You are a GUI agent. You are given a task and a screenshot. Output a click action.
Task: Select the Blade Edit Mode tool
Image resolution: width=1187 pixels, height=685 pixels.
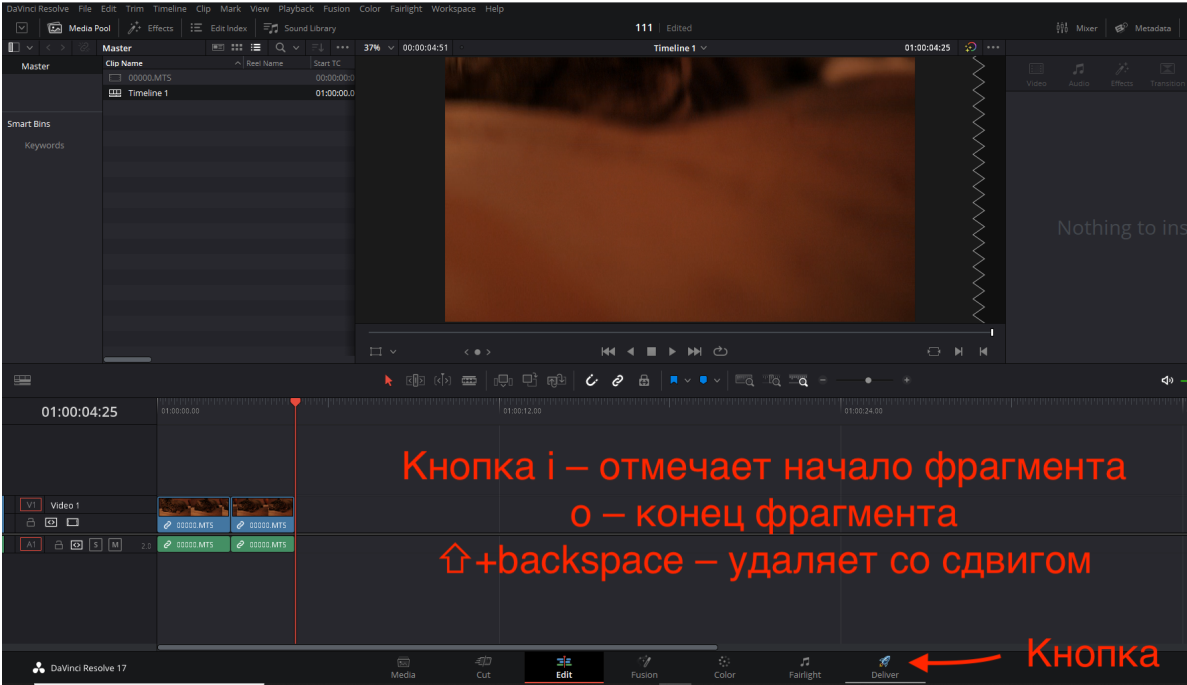click(469, 381)
